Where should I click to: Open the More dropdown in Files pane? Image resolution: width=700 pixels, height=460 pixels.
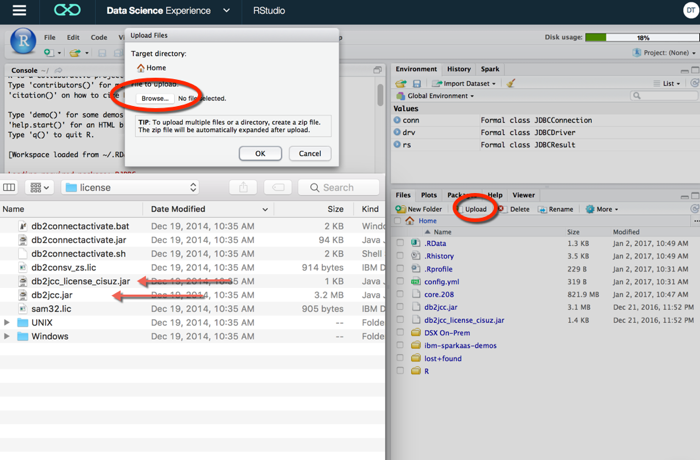click(x=602, y=209)
